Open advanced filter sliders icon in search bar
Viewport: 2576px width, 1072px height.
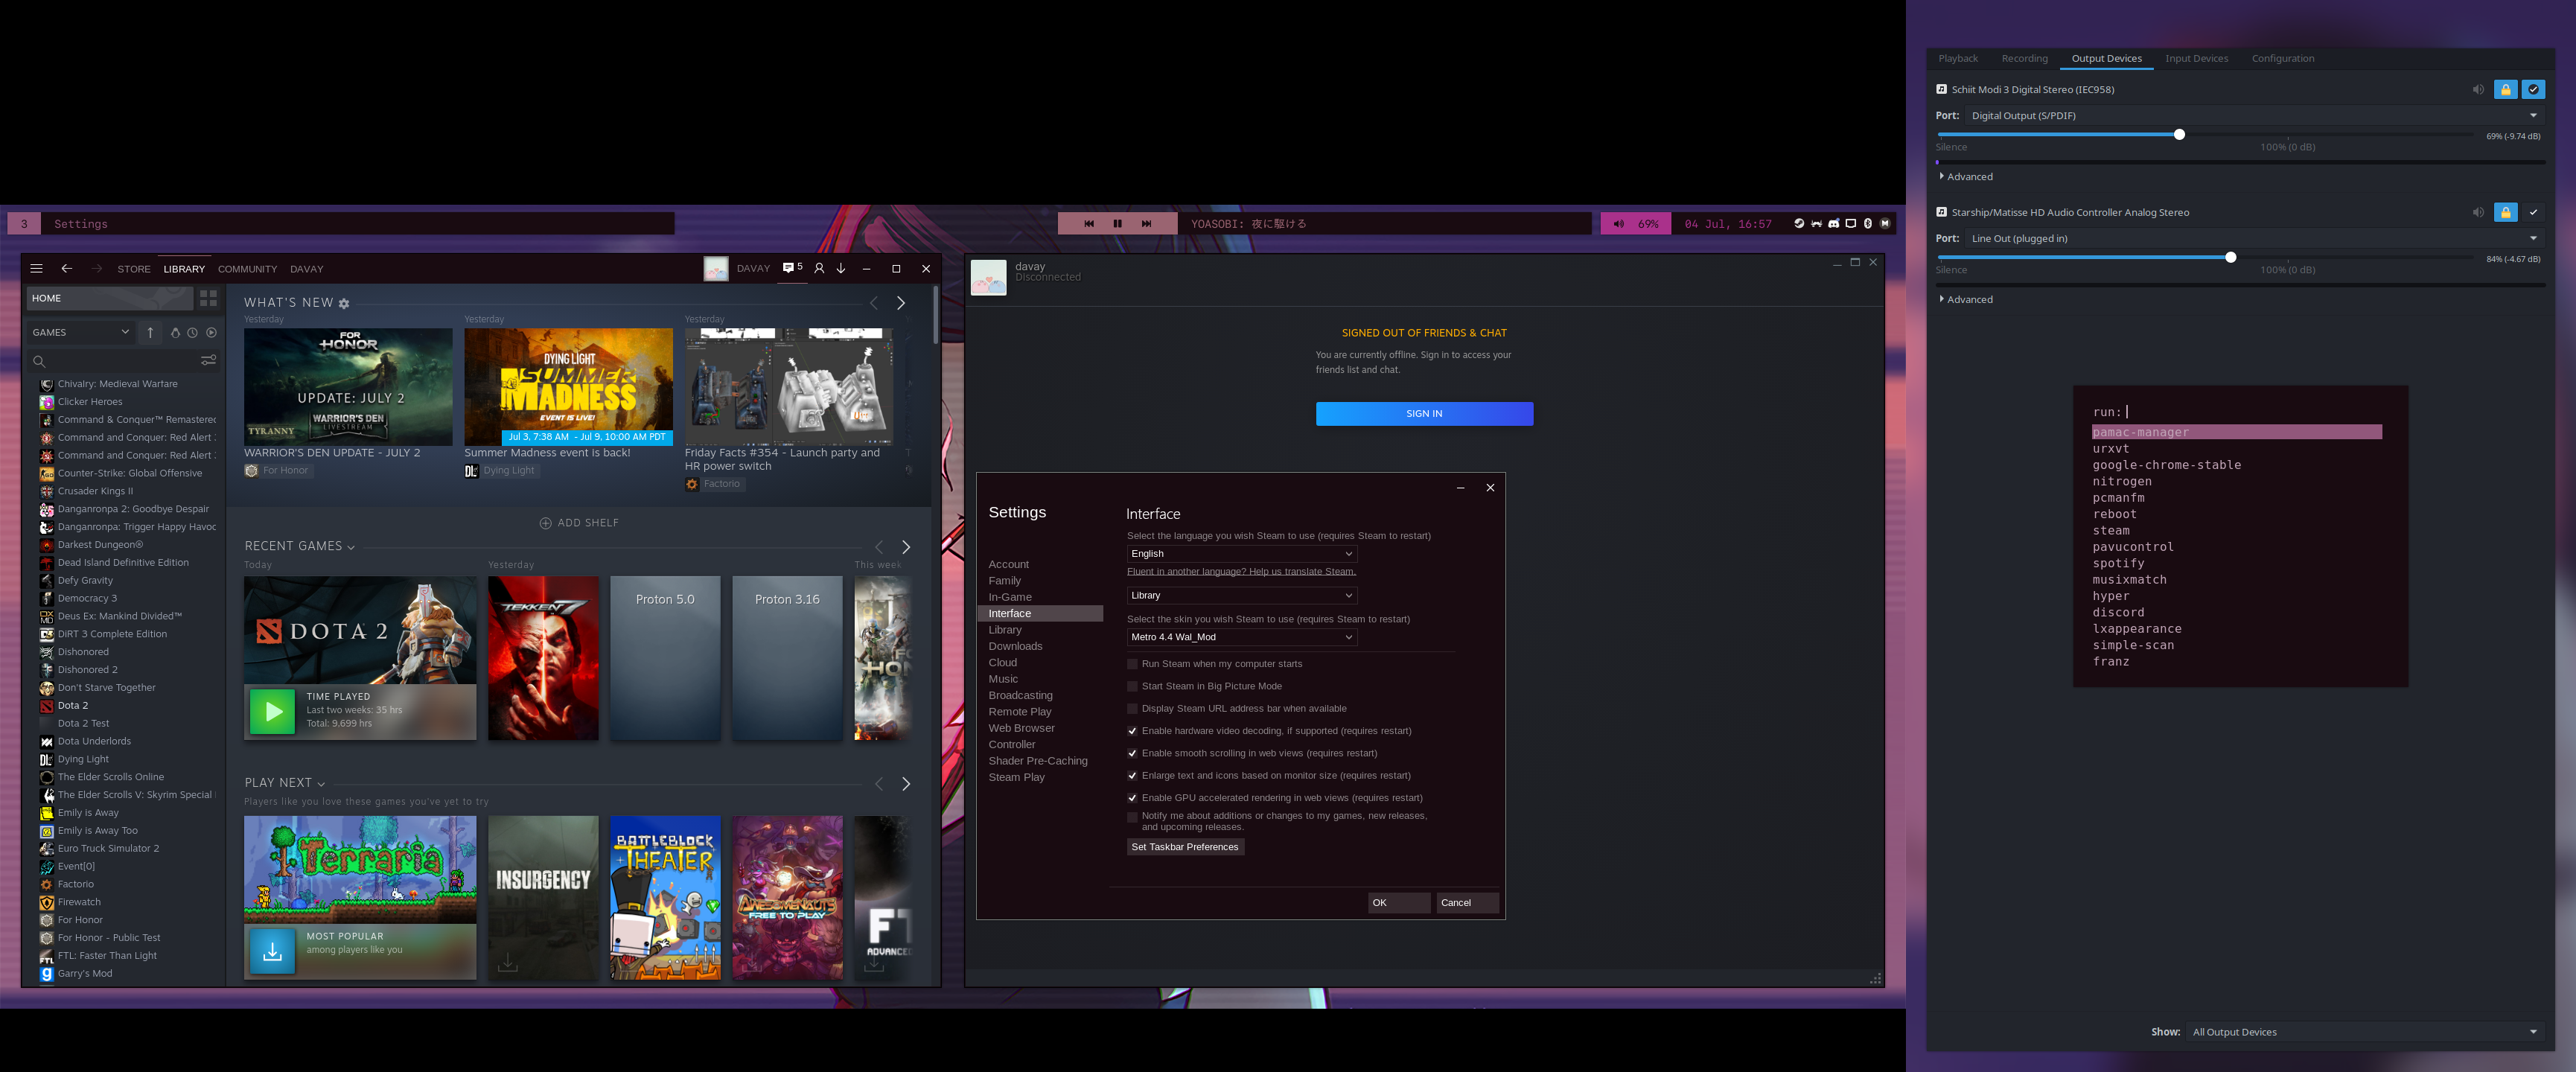(208, 360)
